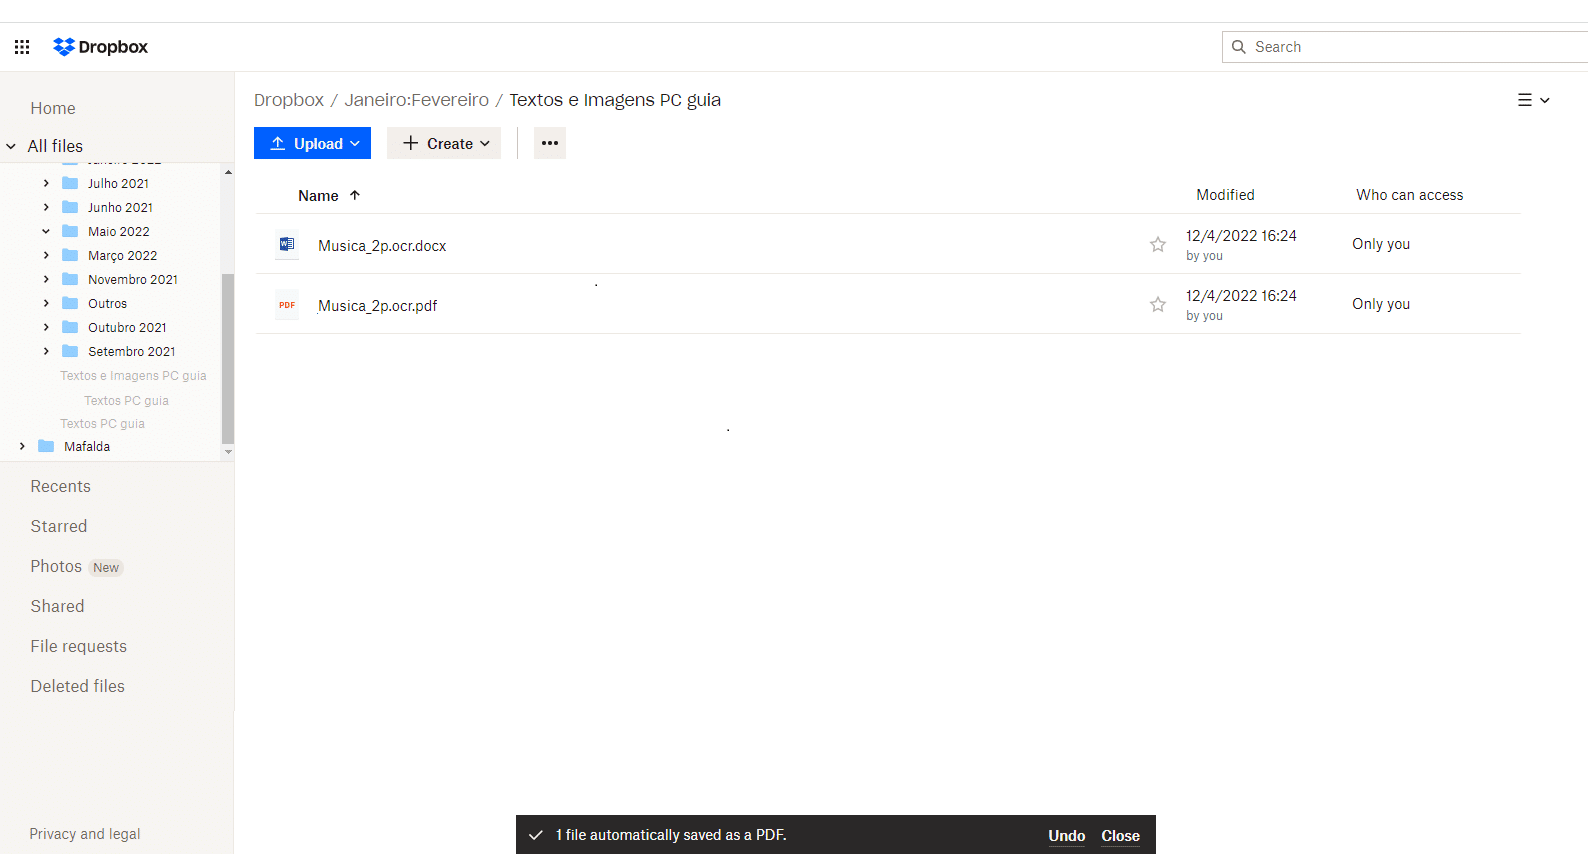Click the search magnifier icon
This screenshot has height=854, width=1590.
tap(1239, 47)
